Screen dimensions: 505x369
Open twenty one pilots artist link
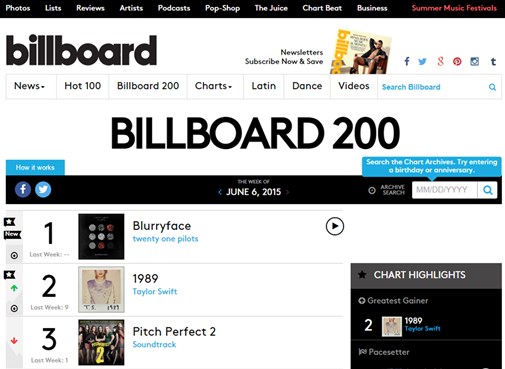[165, 239]
